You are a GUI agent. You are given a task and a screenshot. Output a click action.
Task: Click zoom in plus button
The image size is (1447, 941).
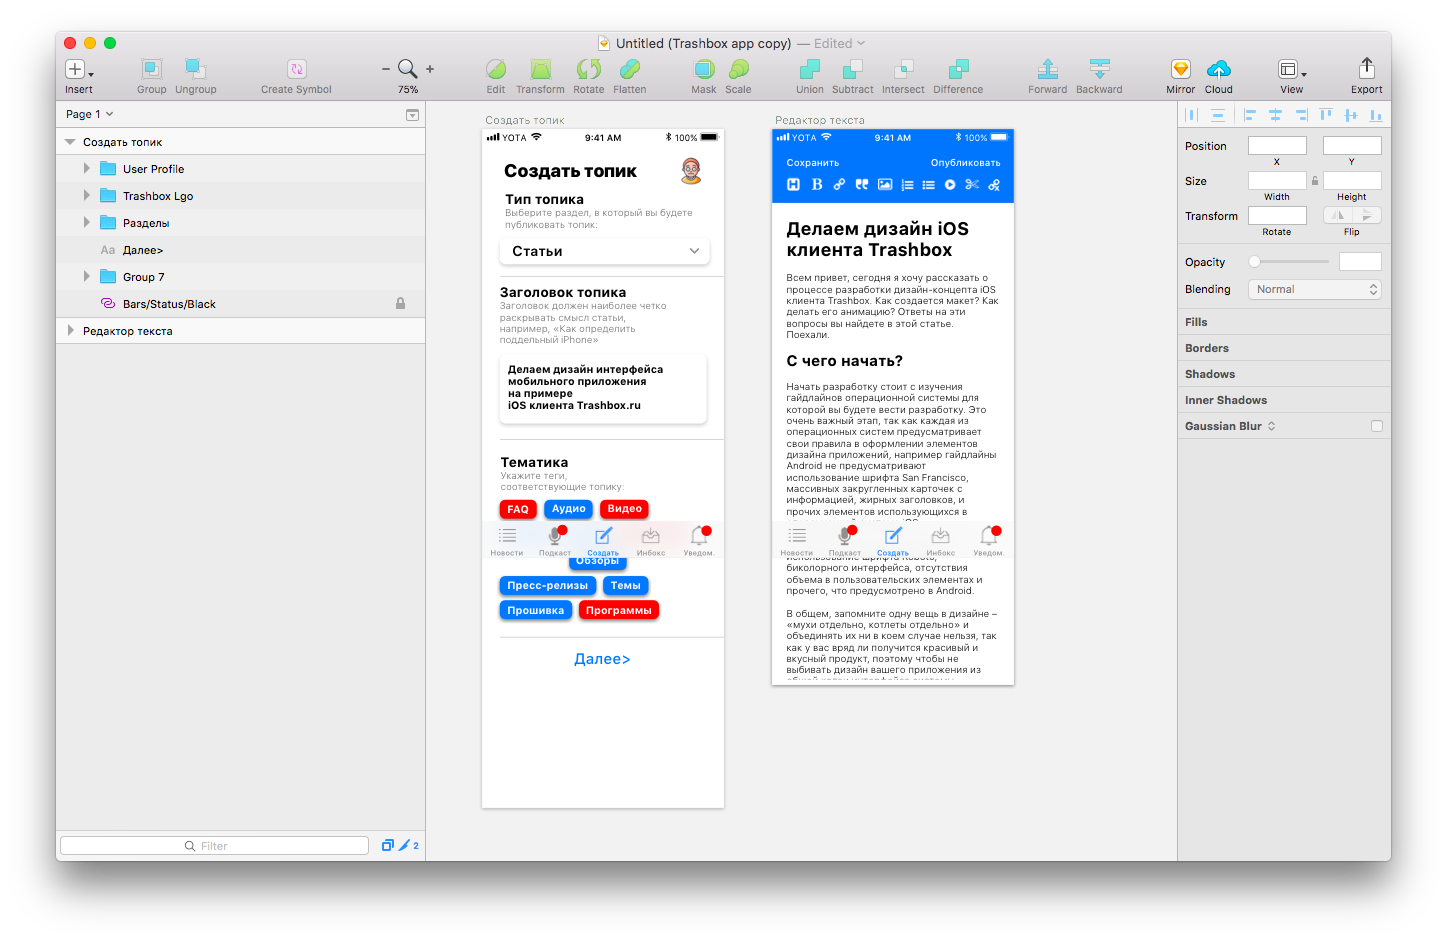(x=430, y=69)
